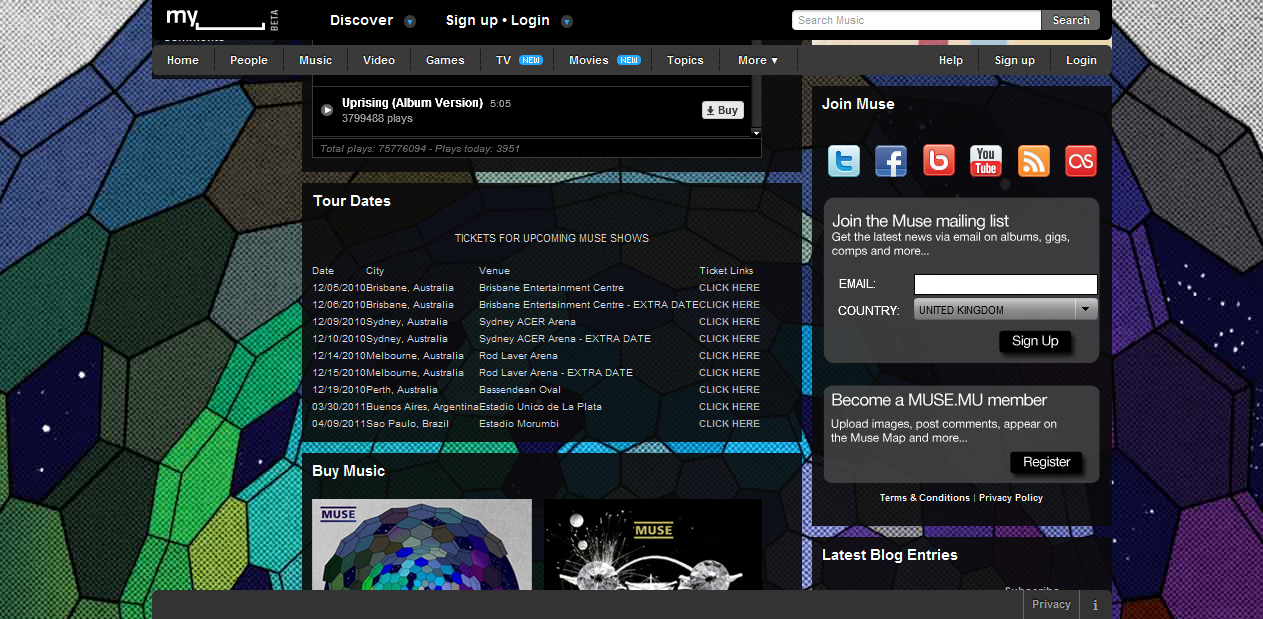
Task: Click the 'Estadio Morumbi' venue text
Action: [x=519, y=424]
